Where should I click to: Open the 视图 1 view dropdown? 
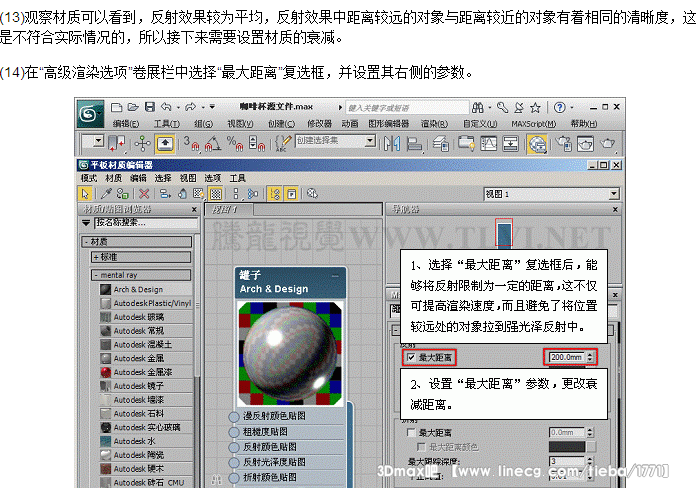tap(613, 194)
